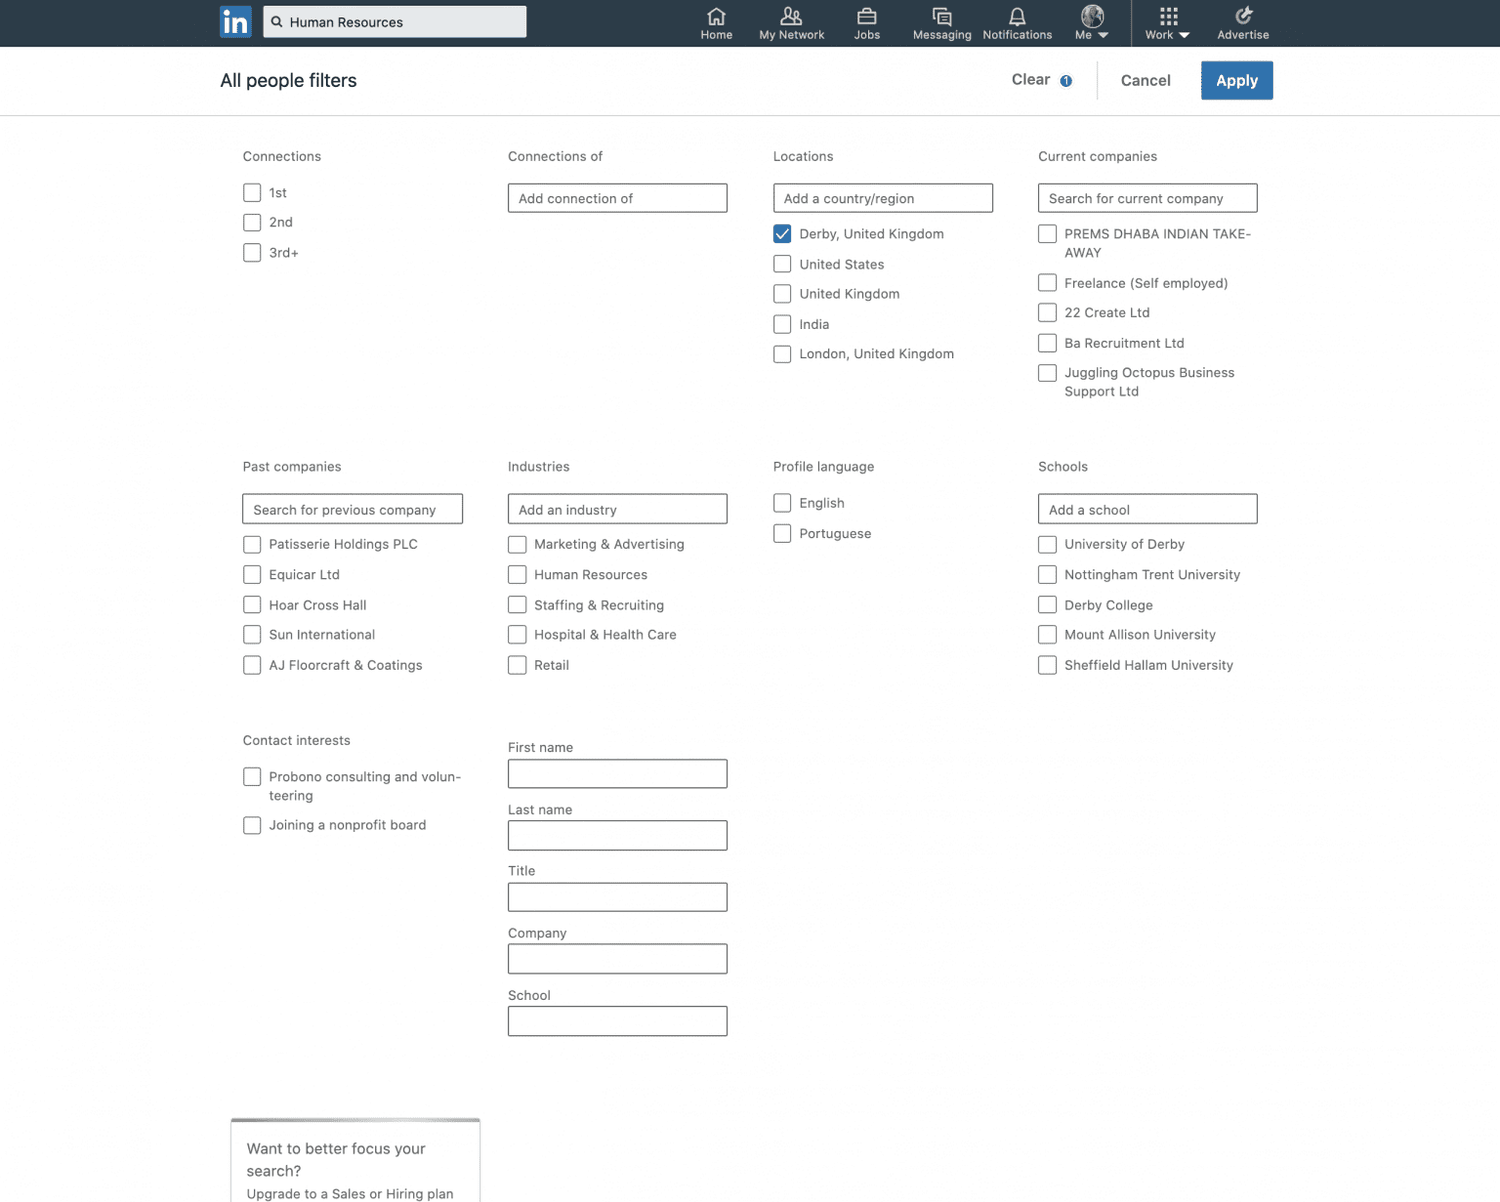Click the Upgrade to Sales or Hiring plan text
The width and height of the screenshot is (1500, 1202).
[350, 1194]
